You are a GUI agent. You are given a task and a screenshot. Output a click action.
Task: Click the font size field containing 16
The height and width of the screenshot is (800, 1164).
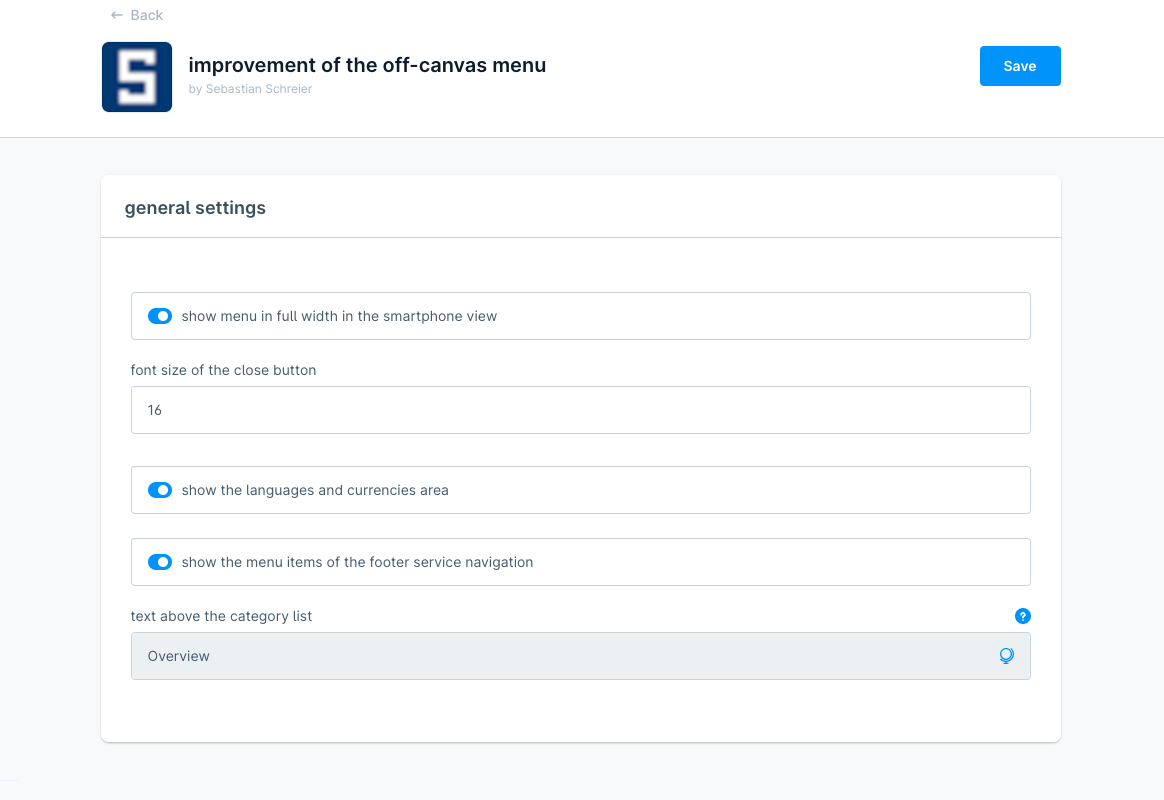[580, 410]
